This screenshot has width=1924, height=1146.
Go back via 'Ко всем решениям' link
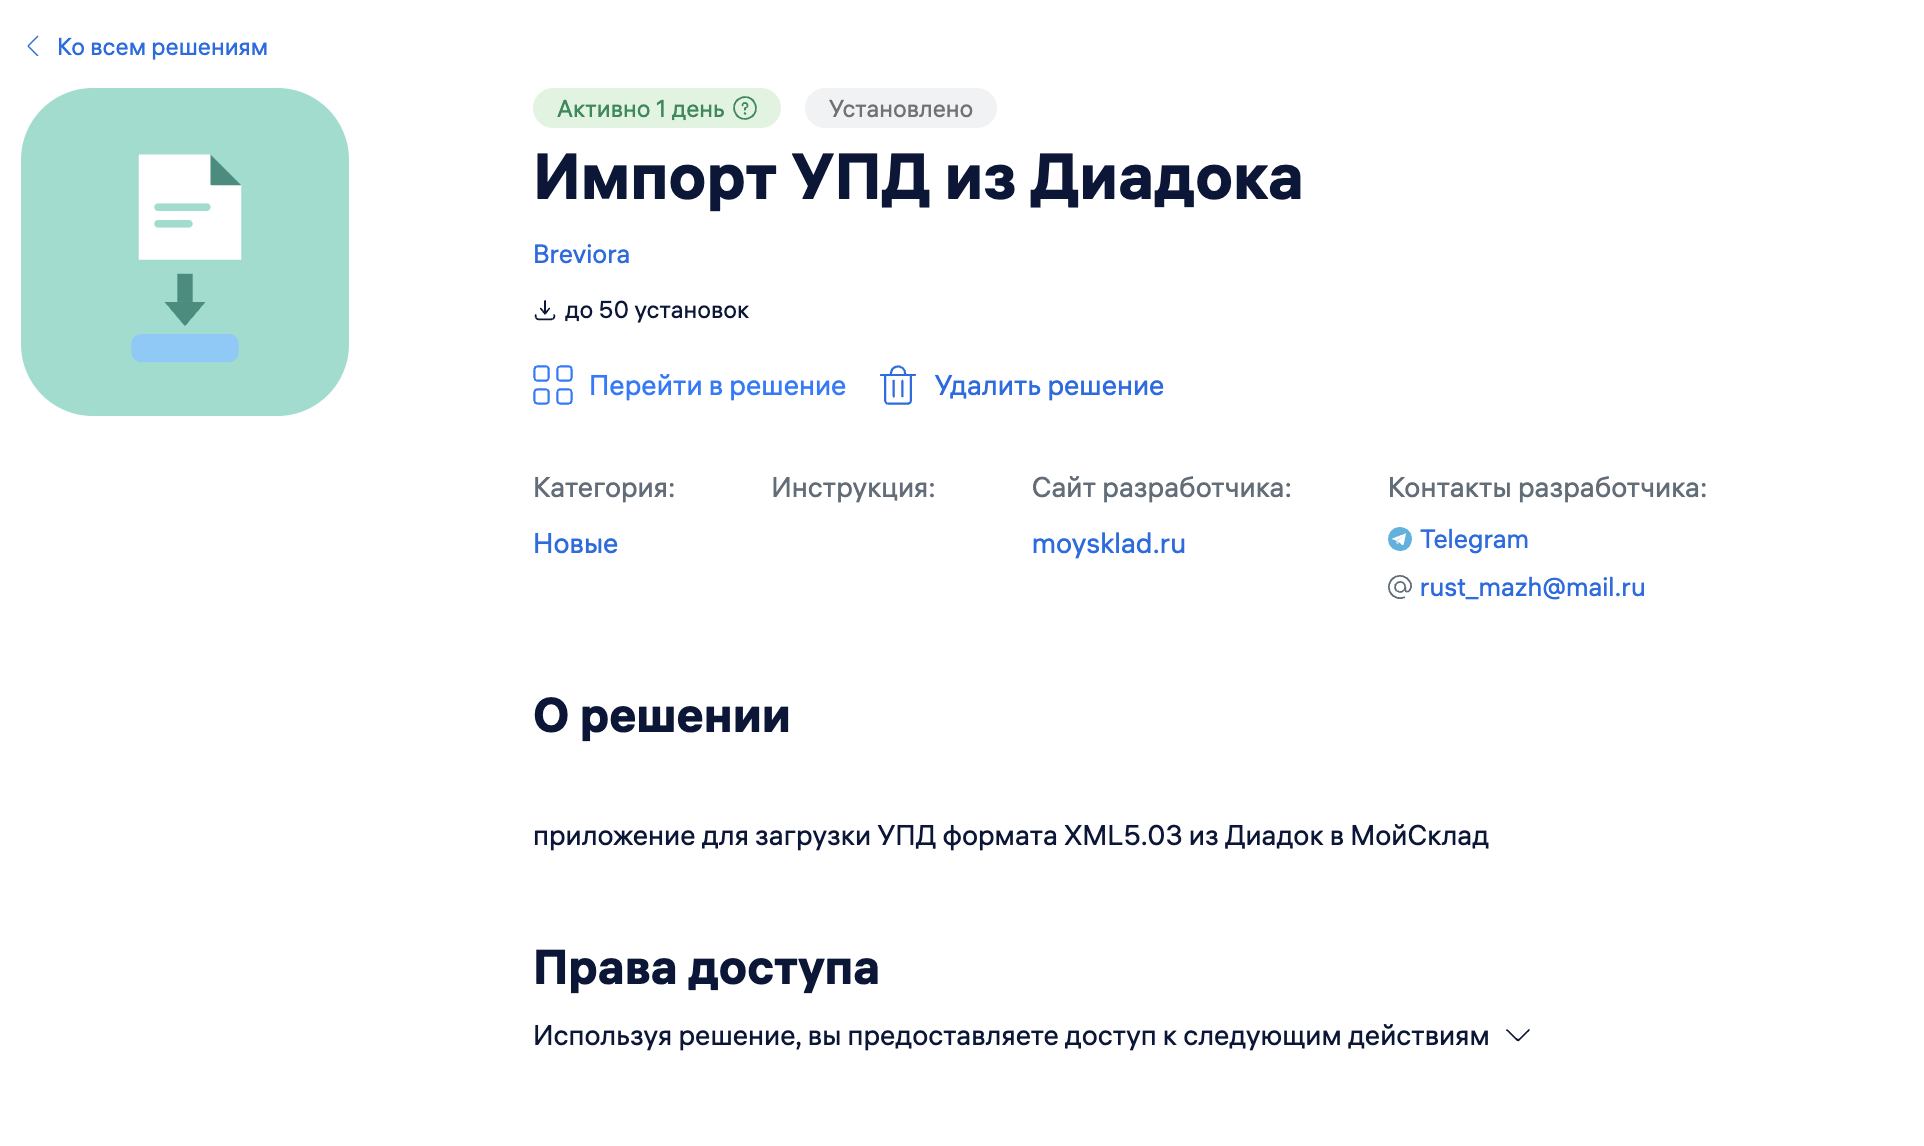click(x=162, y=47)
